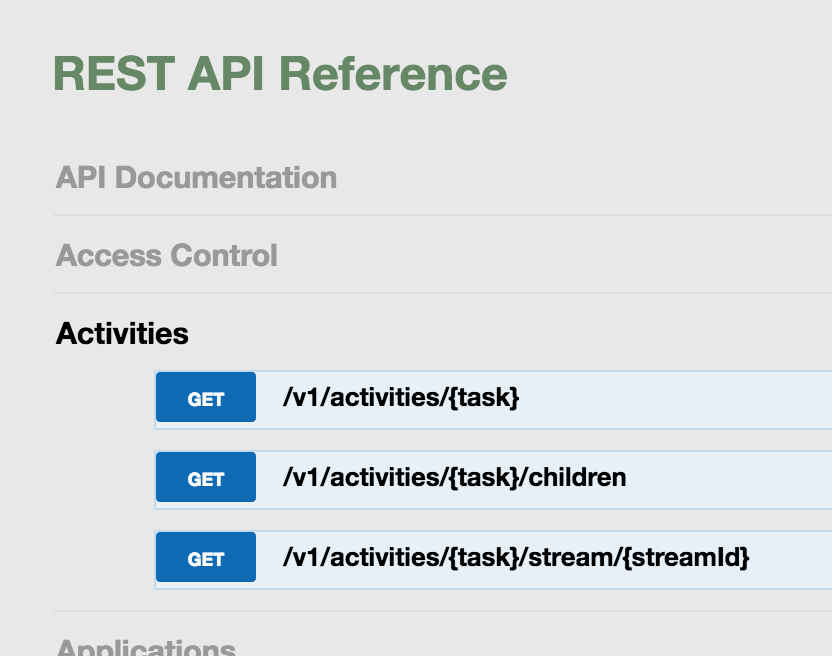Click the REST API Reference page title
Image resolution: width=832 pixels, height=656 pixels.
280,74
